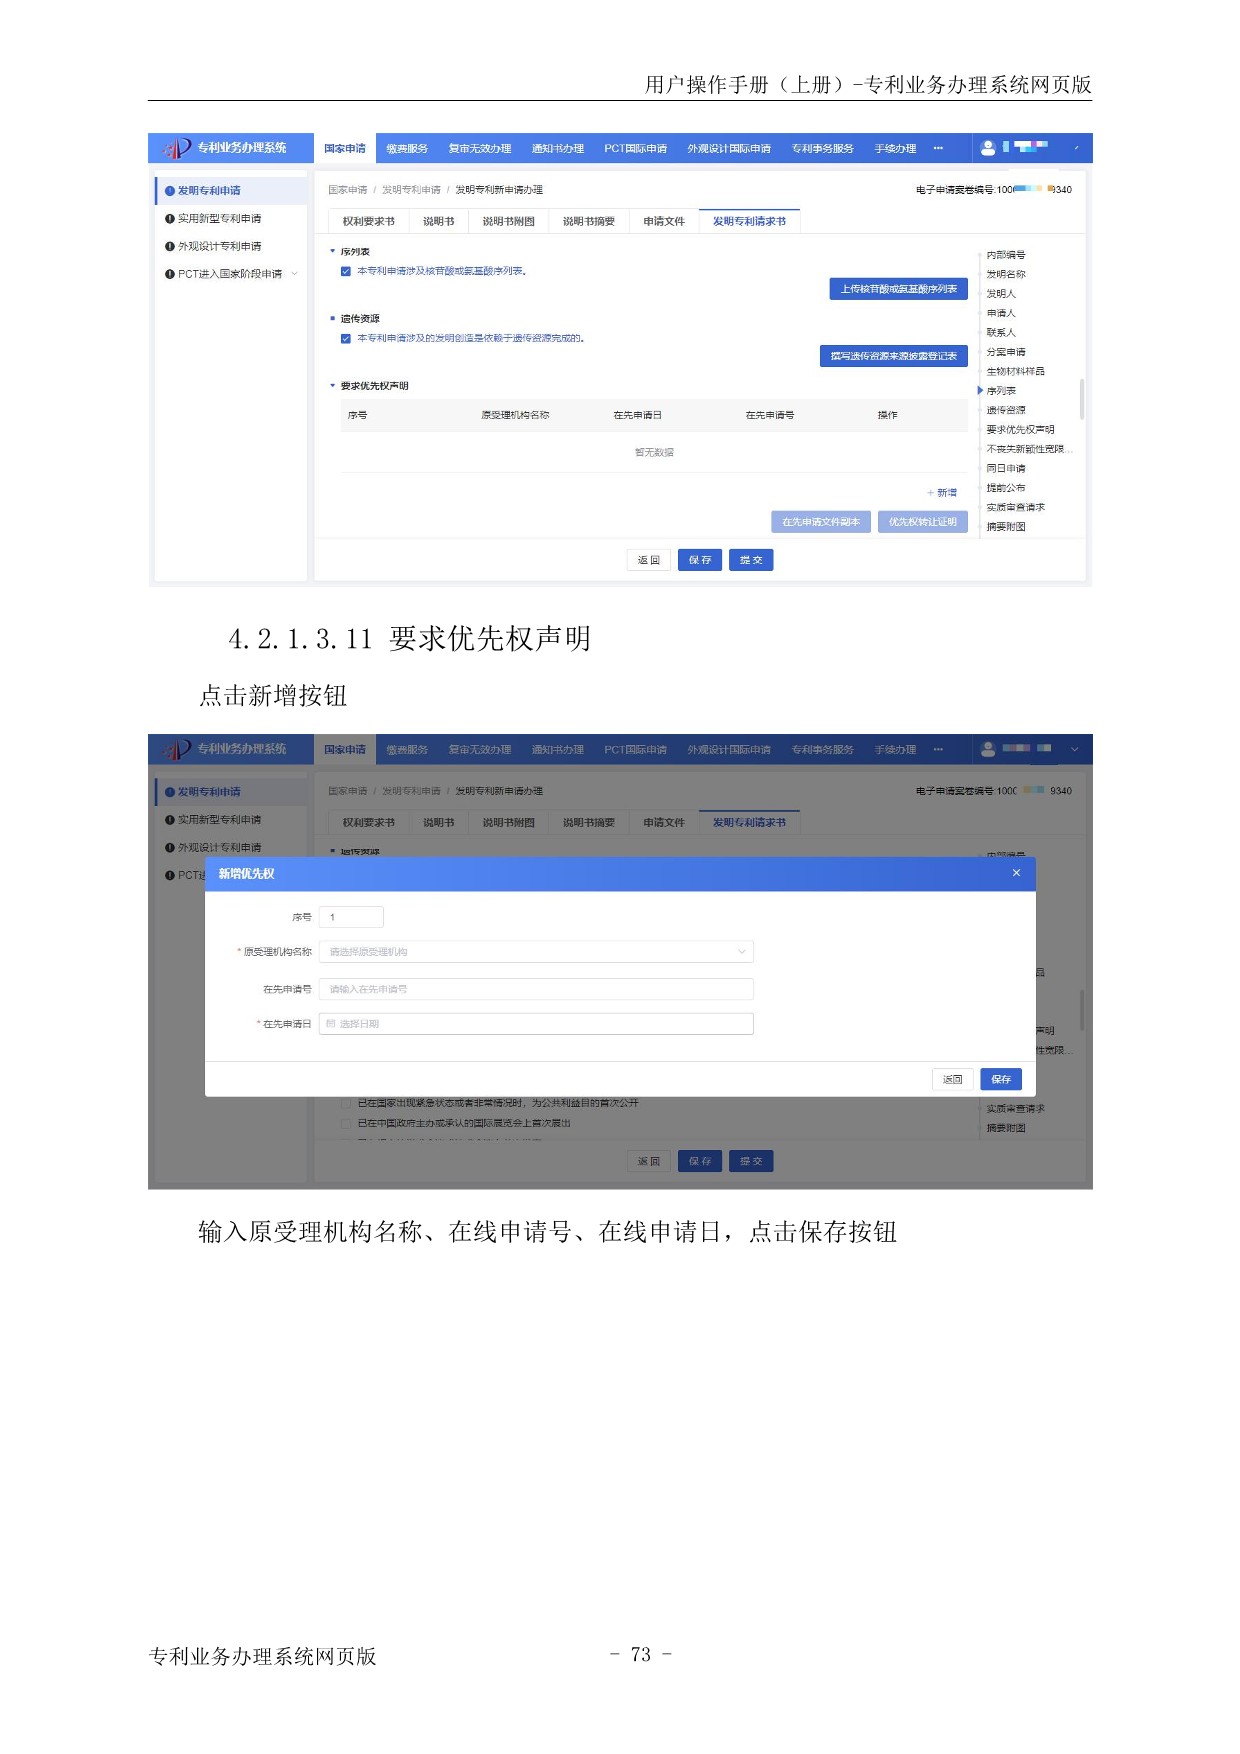The image size is (1240, 1754).
Task: Open the 原受理机构名称 dropdown in the dialog
Action: [536, 952]
